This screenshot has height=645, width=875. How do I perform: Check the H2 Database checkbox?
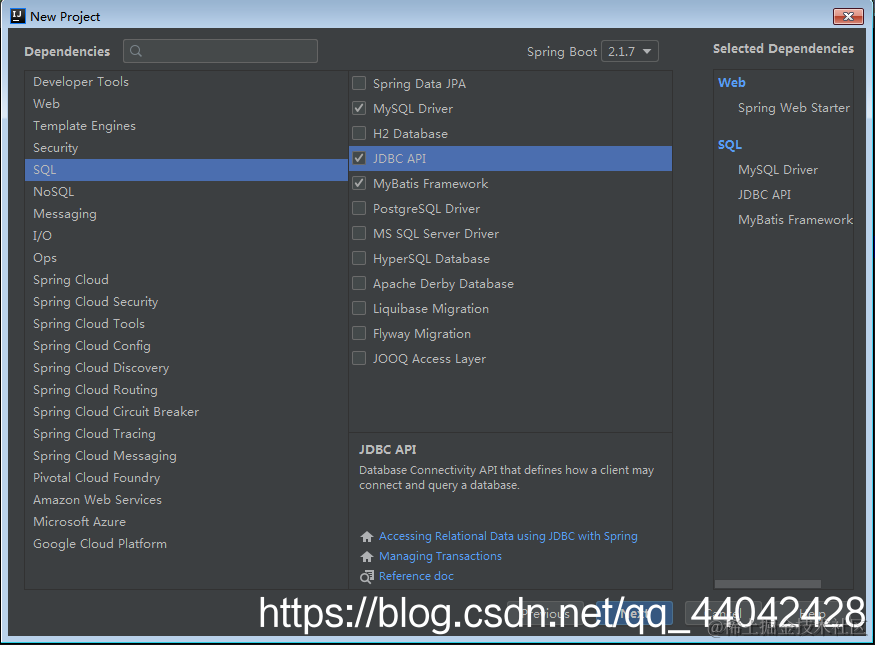[359, 133]
